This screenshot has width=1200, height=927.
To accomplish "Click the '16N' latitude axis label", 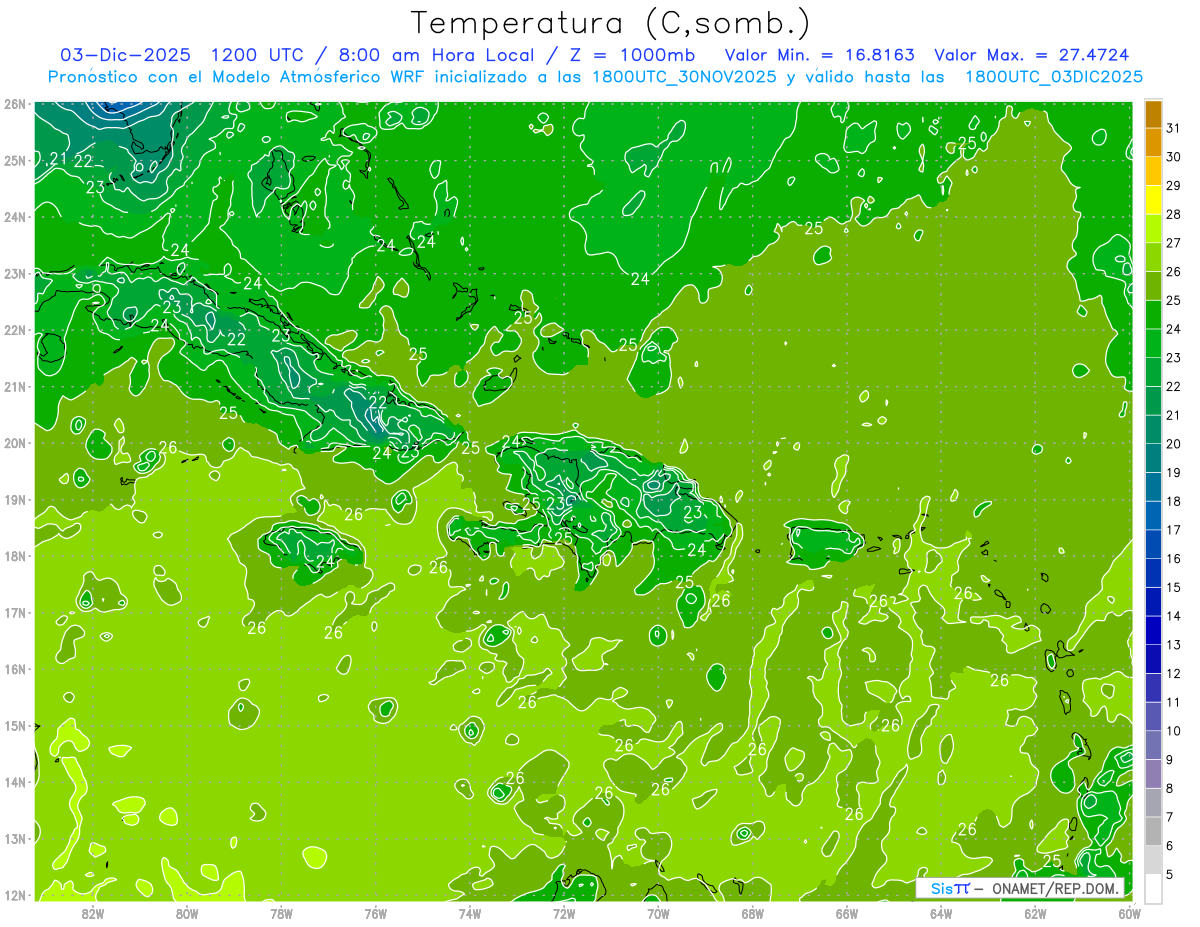I will 14,669.
